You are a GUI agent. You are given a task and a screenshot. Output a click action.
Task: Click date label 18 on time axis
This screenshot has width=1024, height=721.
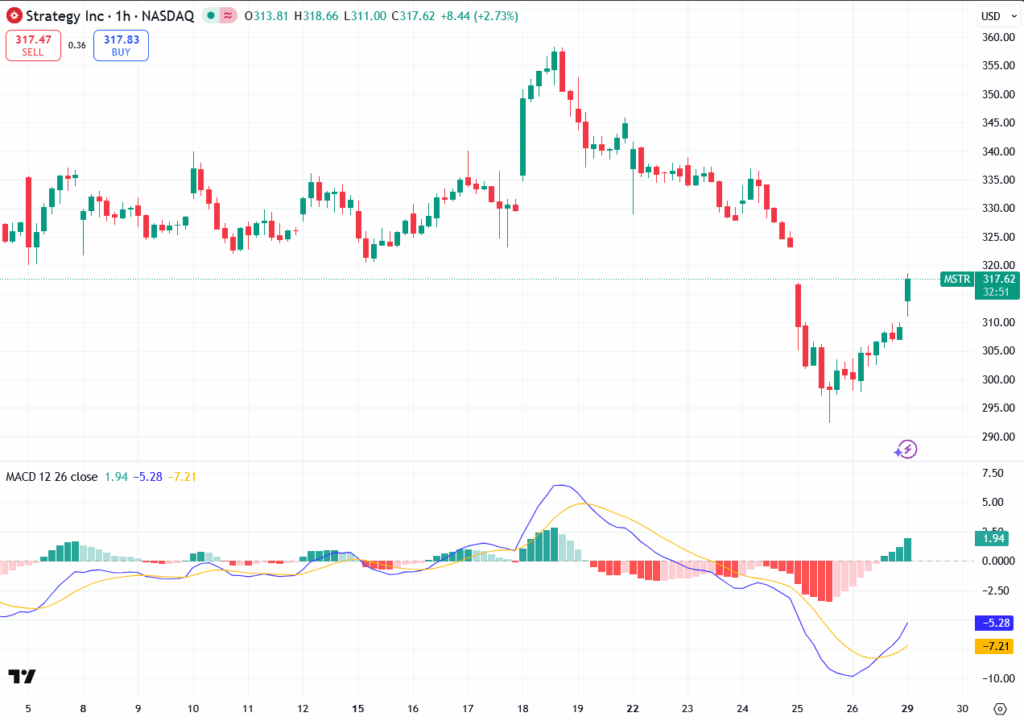coord(523,709)
